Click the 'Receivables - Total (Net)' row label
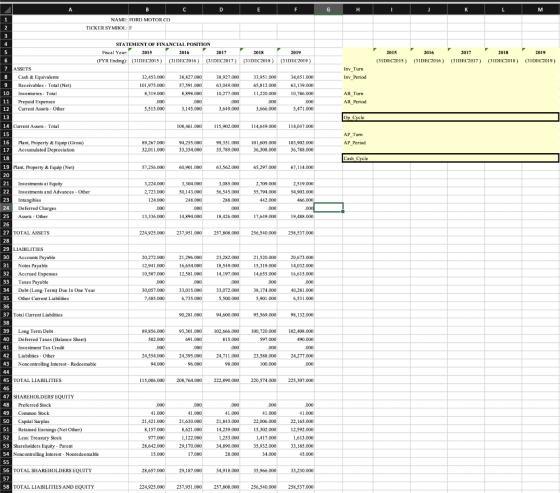The image size is (560, 493). tap(45, 85)
